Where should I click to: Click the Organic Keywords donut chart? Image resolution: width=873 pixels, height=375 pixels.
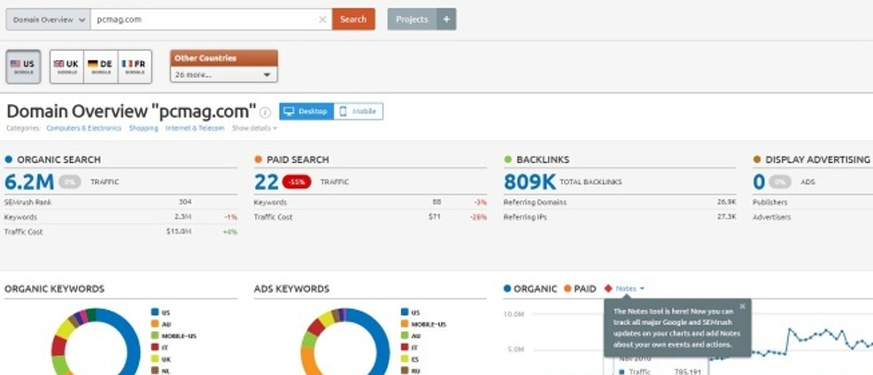point(96,342)
